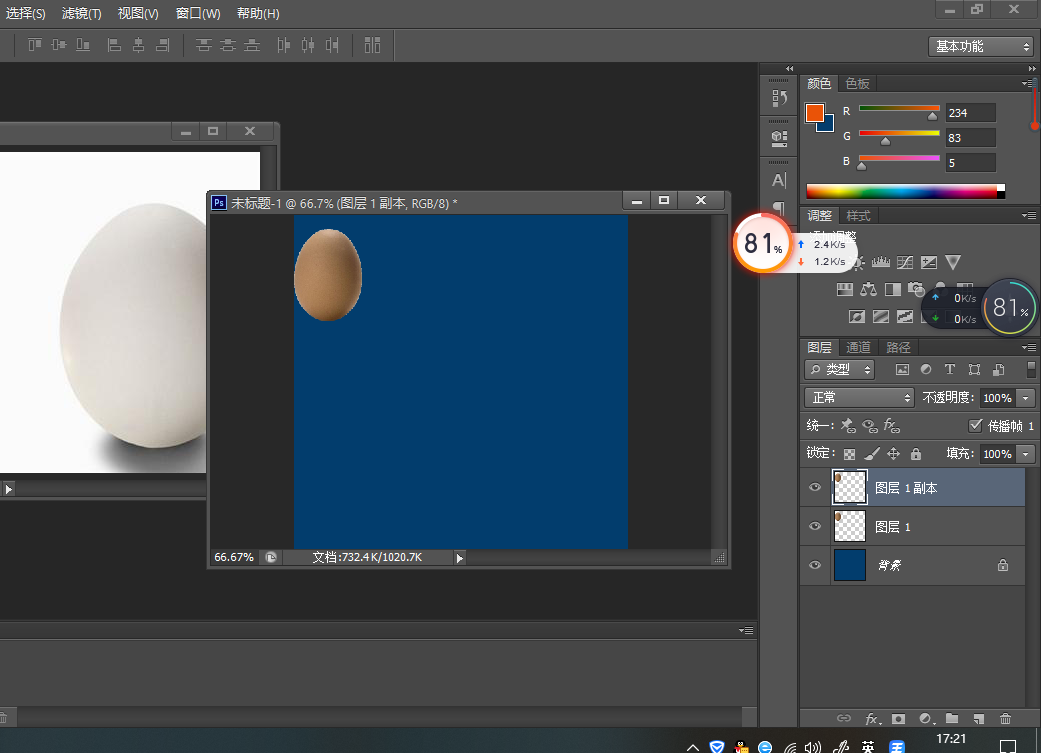Open the fx layer style button
The width and height of the screenshot is (1041, 753).
tap(872, 718)
